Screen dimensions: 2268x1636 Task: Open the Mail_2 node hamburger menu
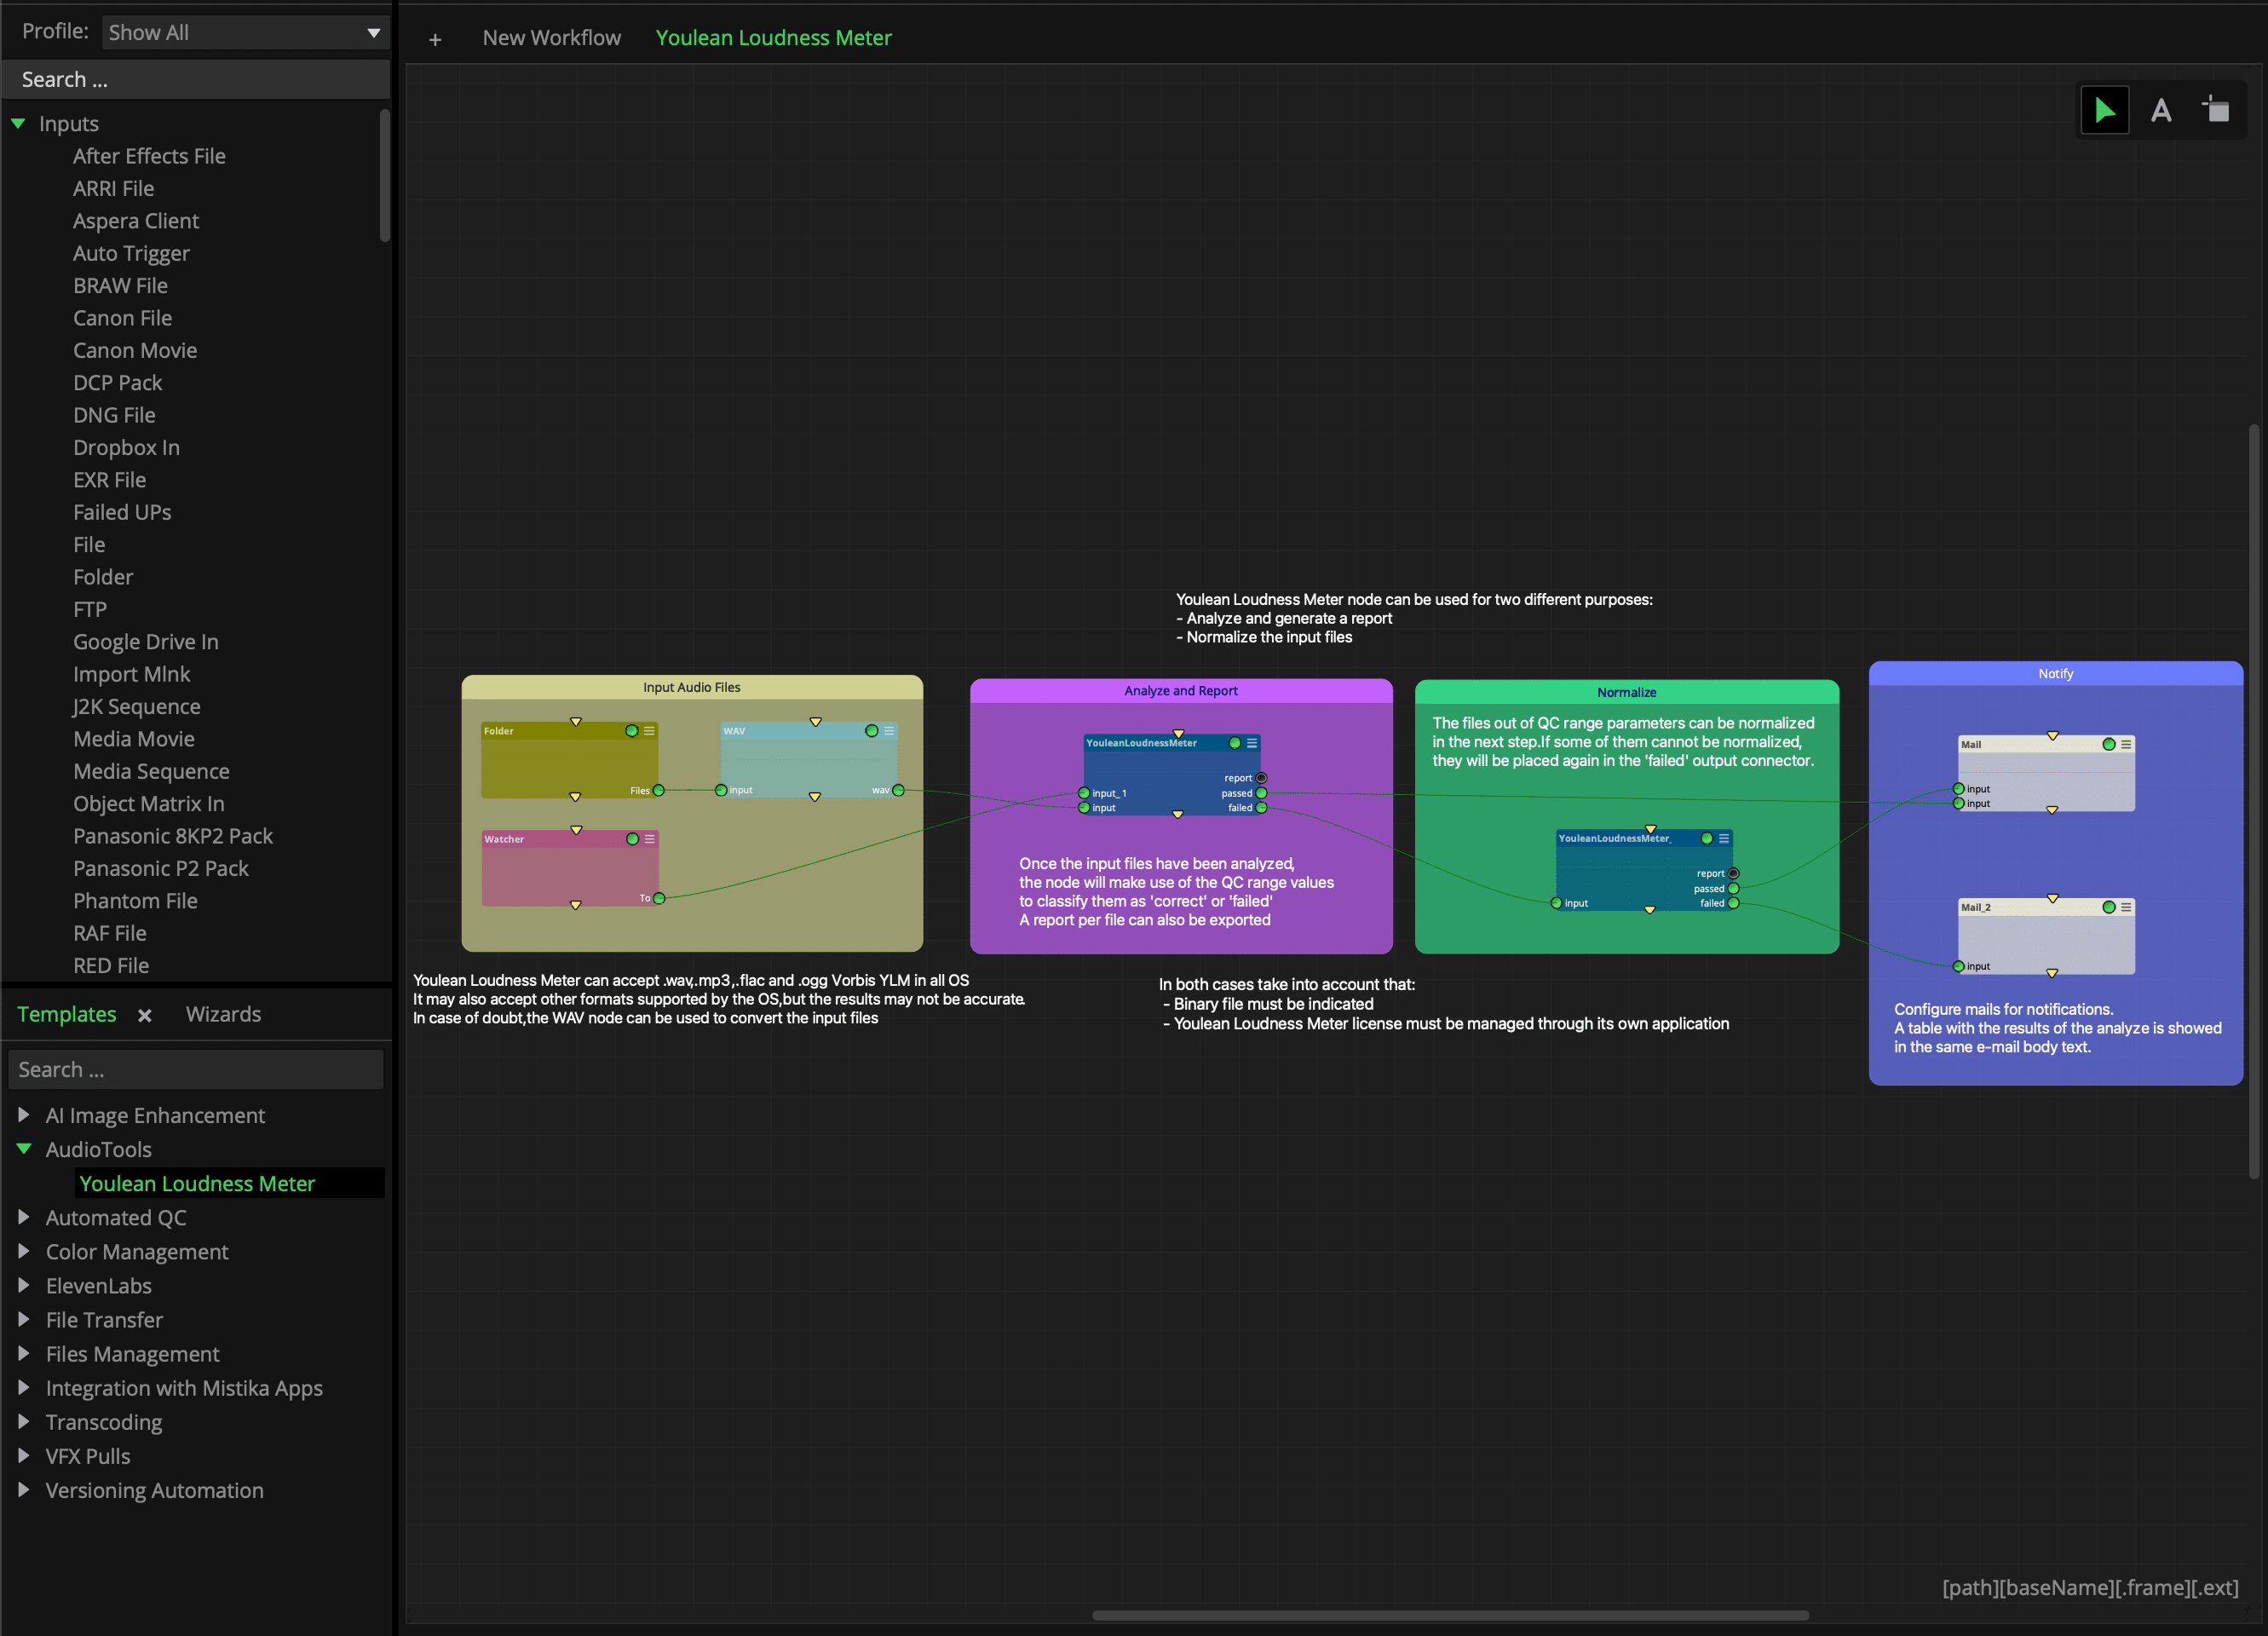pyautogui.click(x=2126, y=907)
